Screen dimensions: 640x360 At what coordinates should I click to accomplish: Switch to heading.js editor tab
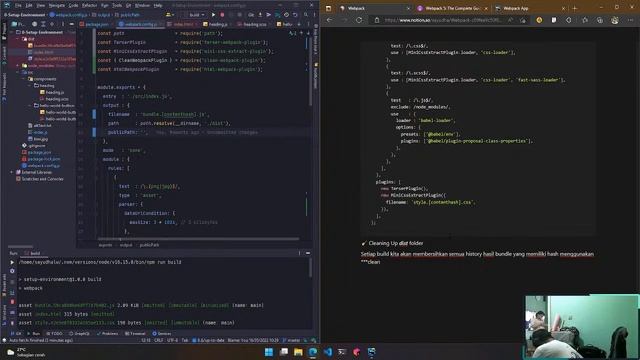[x=216, y=24]
